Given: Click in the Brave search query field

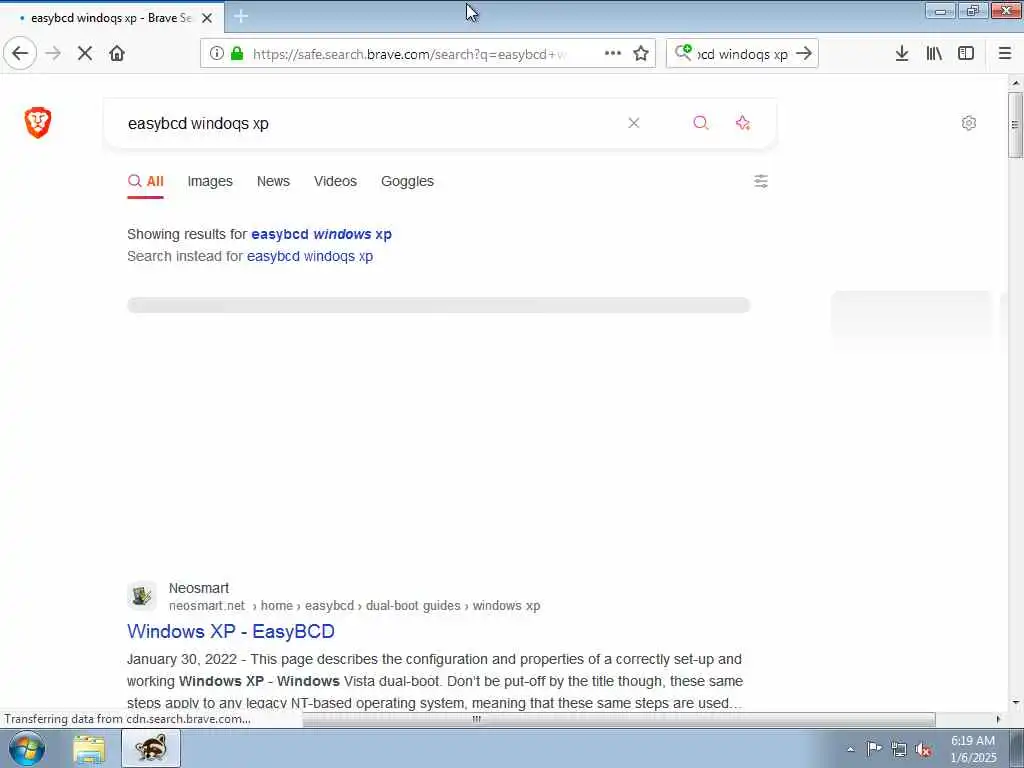Looking at the screenshot, I should coord(372,123).
